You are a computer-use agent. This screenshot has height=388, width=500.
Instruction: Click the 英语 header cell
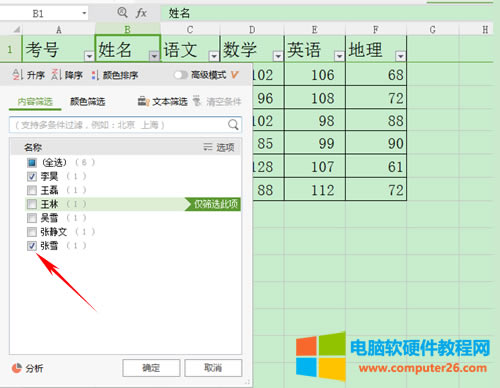[x=315, y=49]
